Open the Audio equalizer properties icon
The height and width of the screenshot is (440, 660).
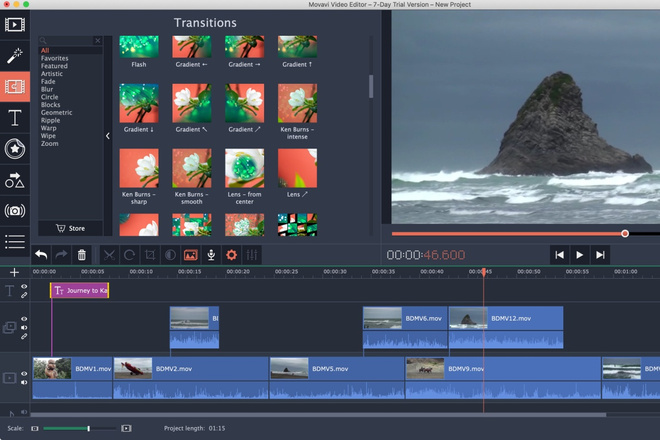252,255
